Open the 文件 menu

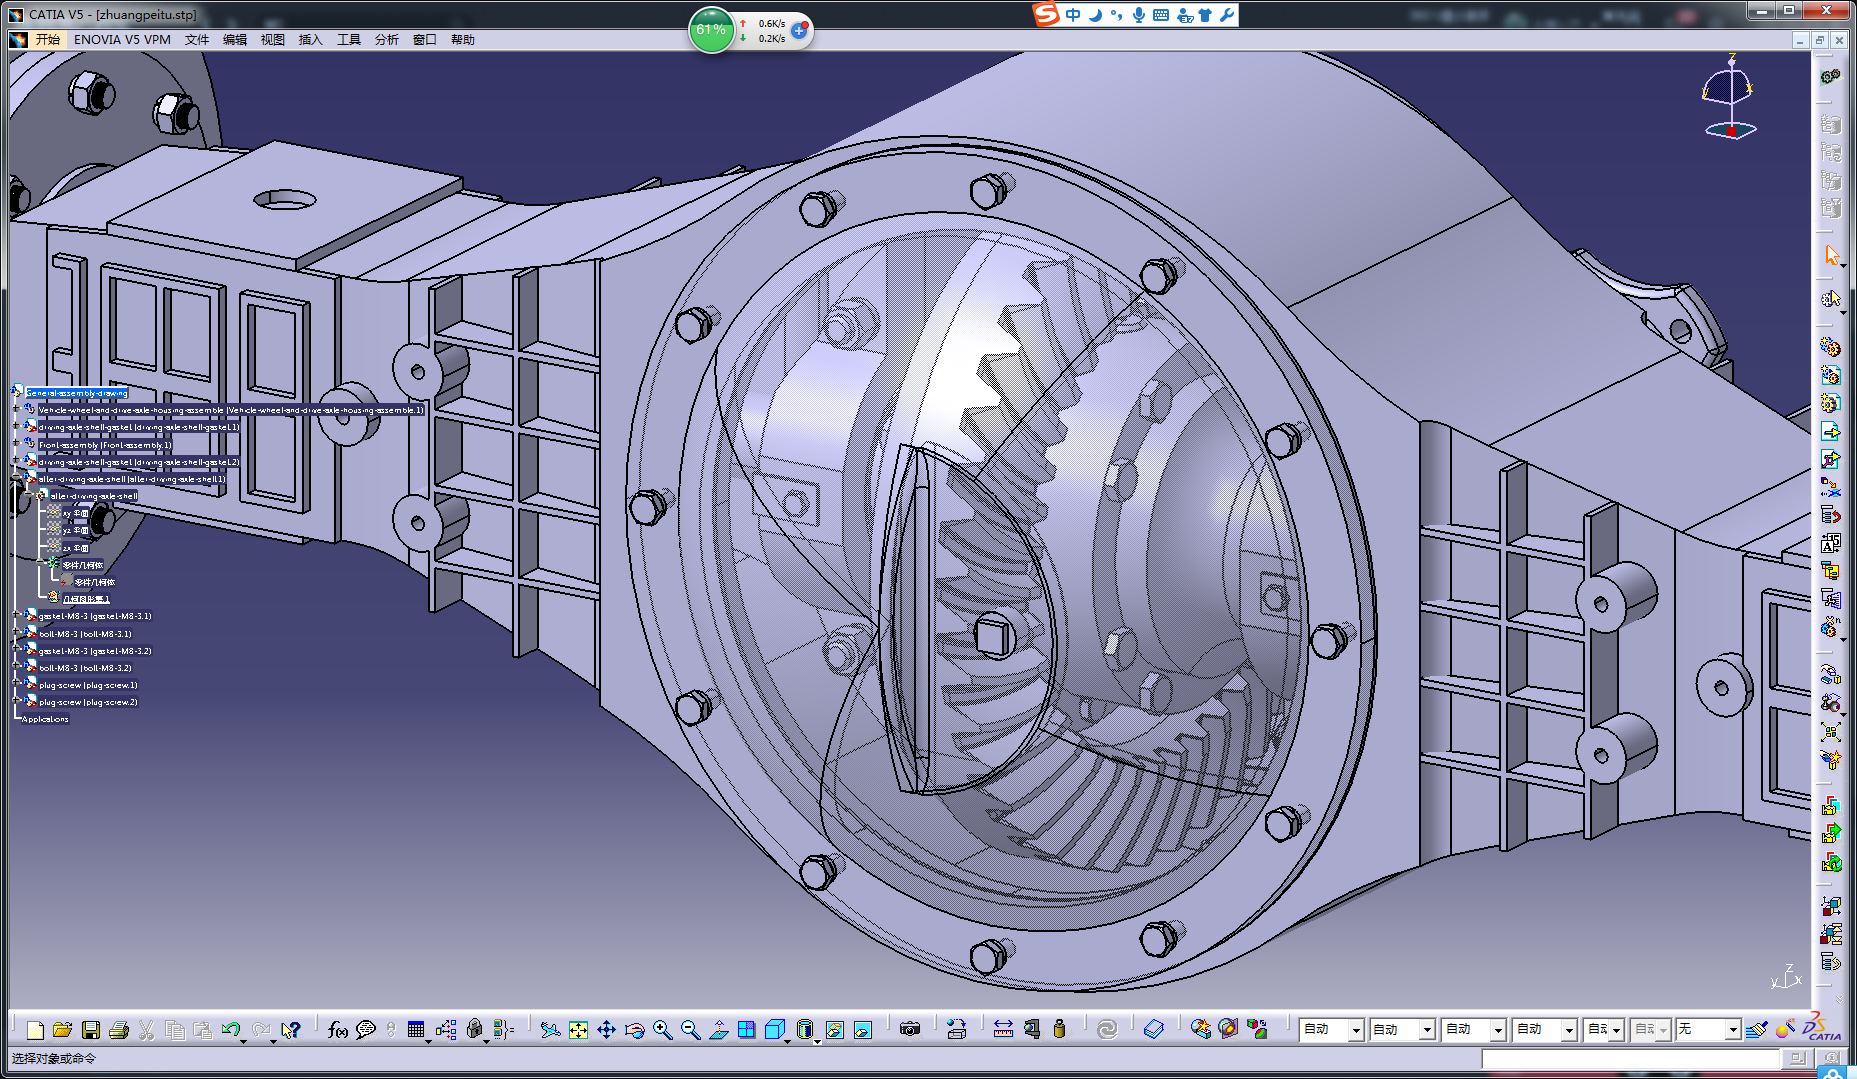tap(196, 40)
